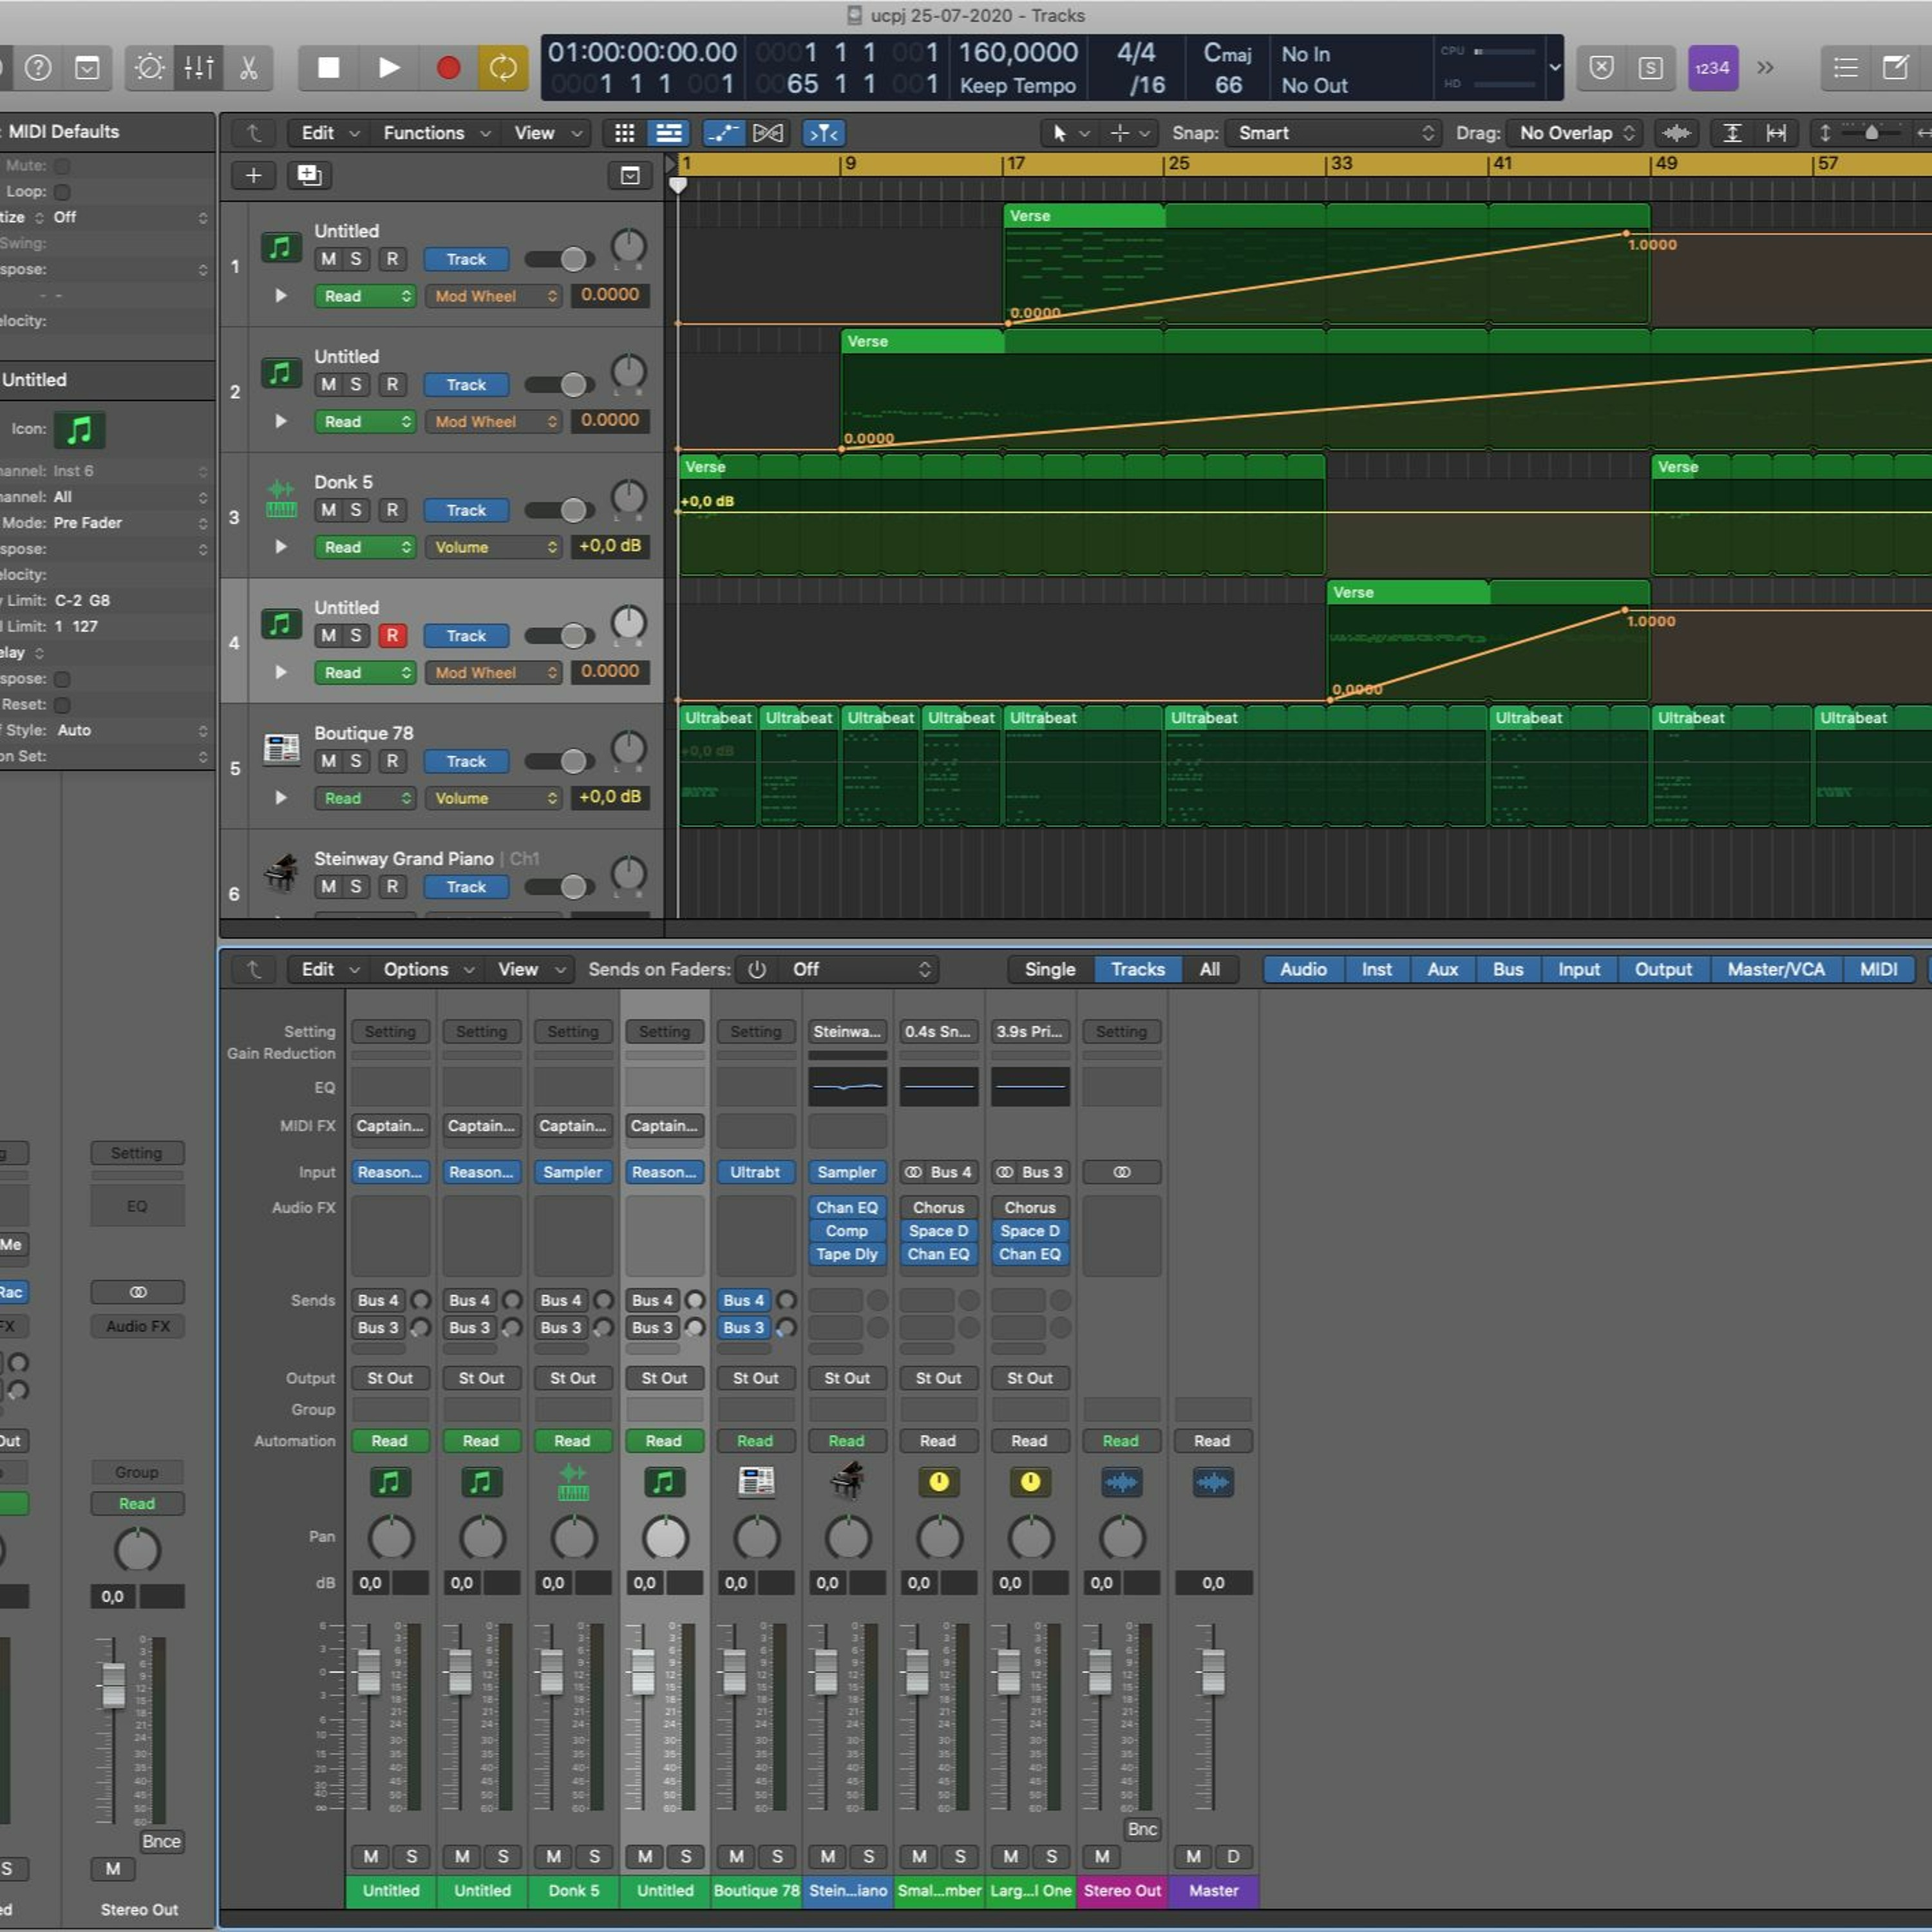1932x1932 pixels.
Task: Solo the Boutique 78 track
Action: coord(356,761)
